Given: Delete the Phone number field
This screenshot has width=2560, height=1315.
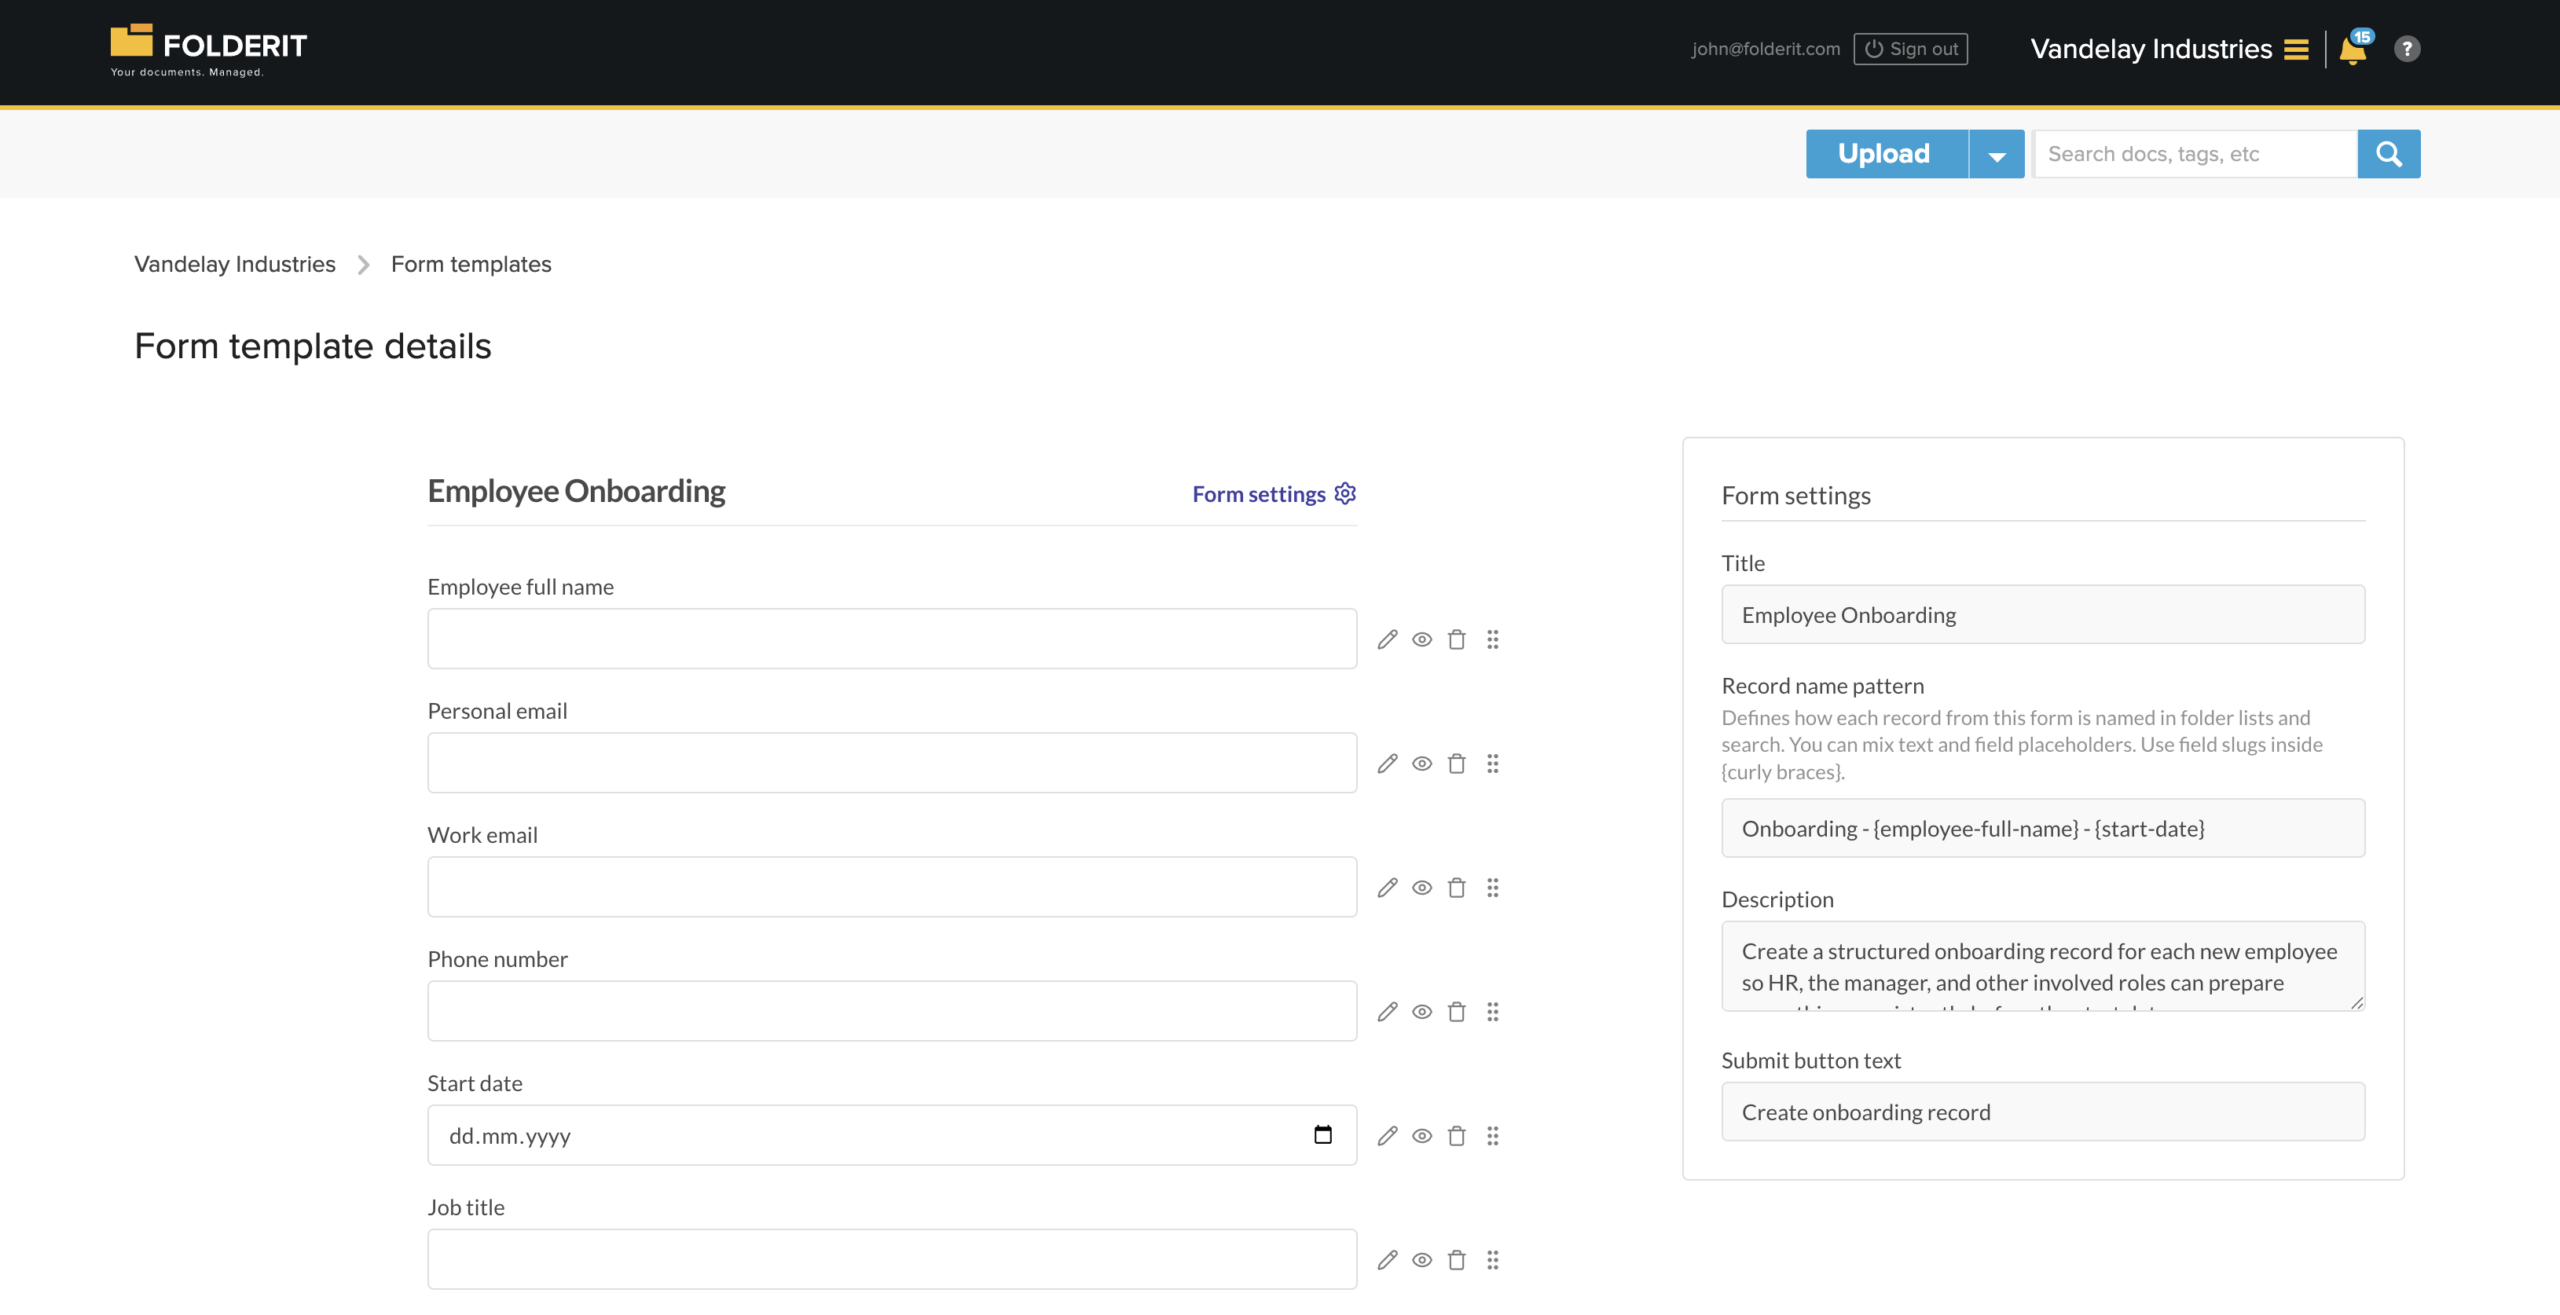Looking at the screenshot, I should pos(1457,1011).
